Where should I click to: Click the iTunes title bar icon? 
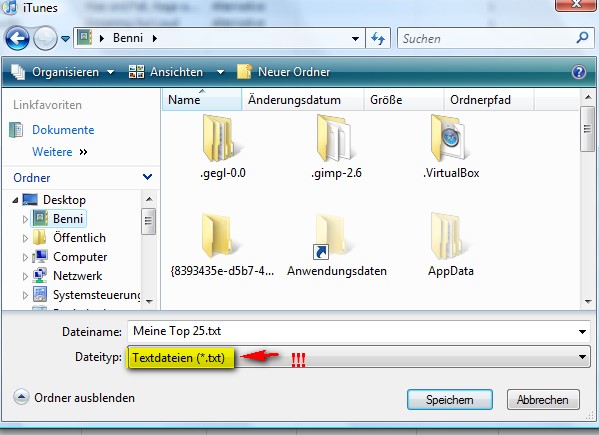(10, 7)
